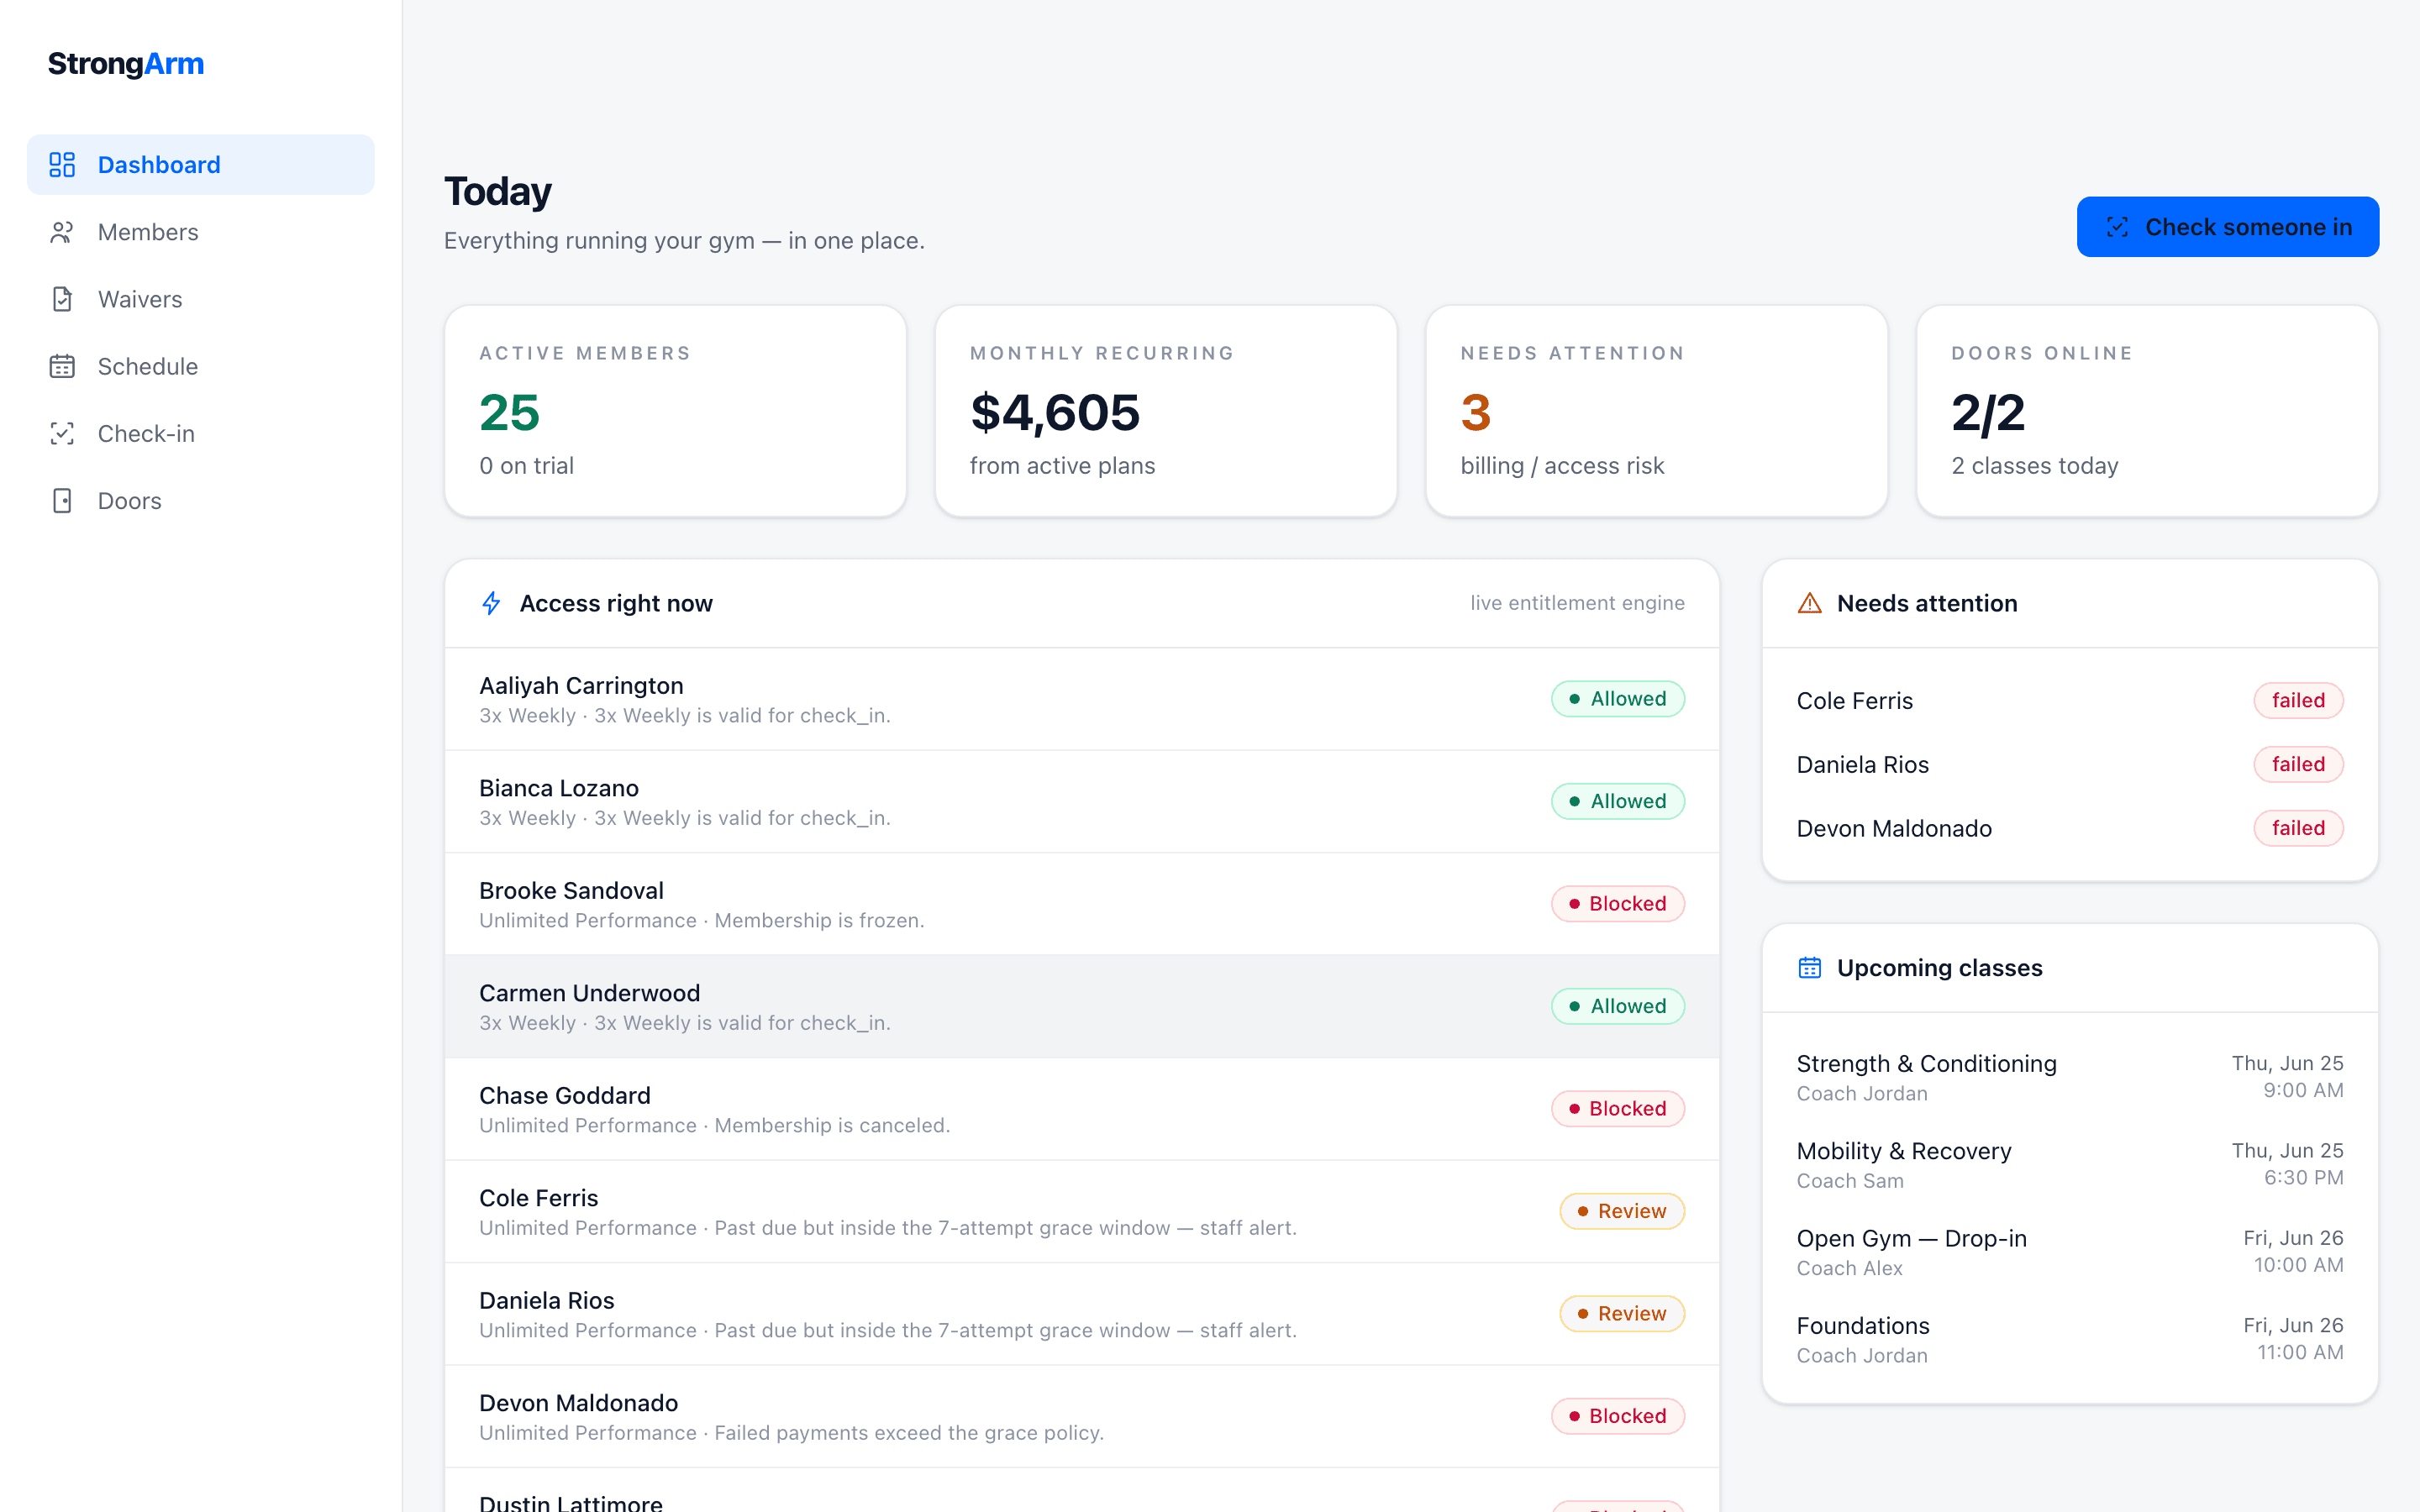Select Doors in the sidebar
The height and width of the screenshot is (1512, 2420).
(201, 500)
